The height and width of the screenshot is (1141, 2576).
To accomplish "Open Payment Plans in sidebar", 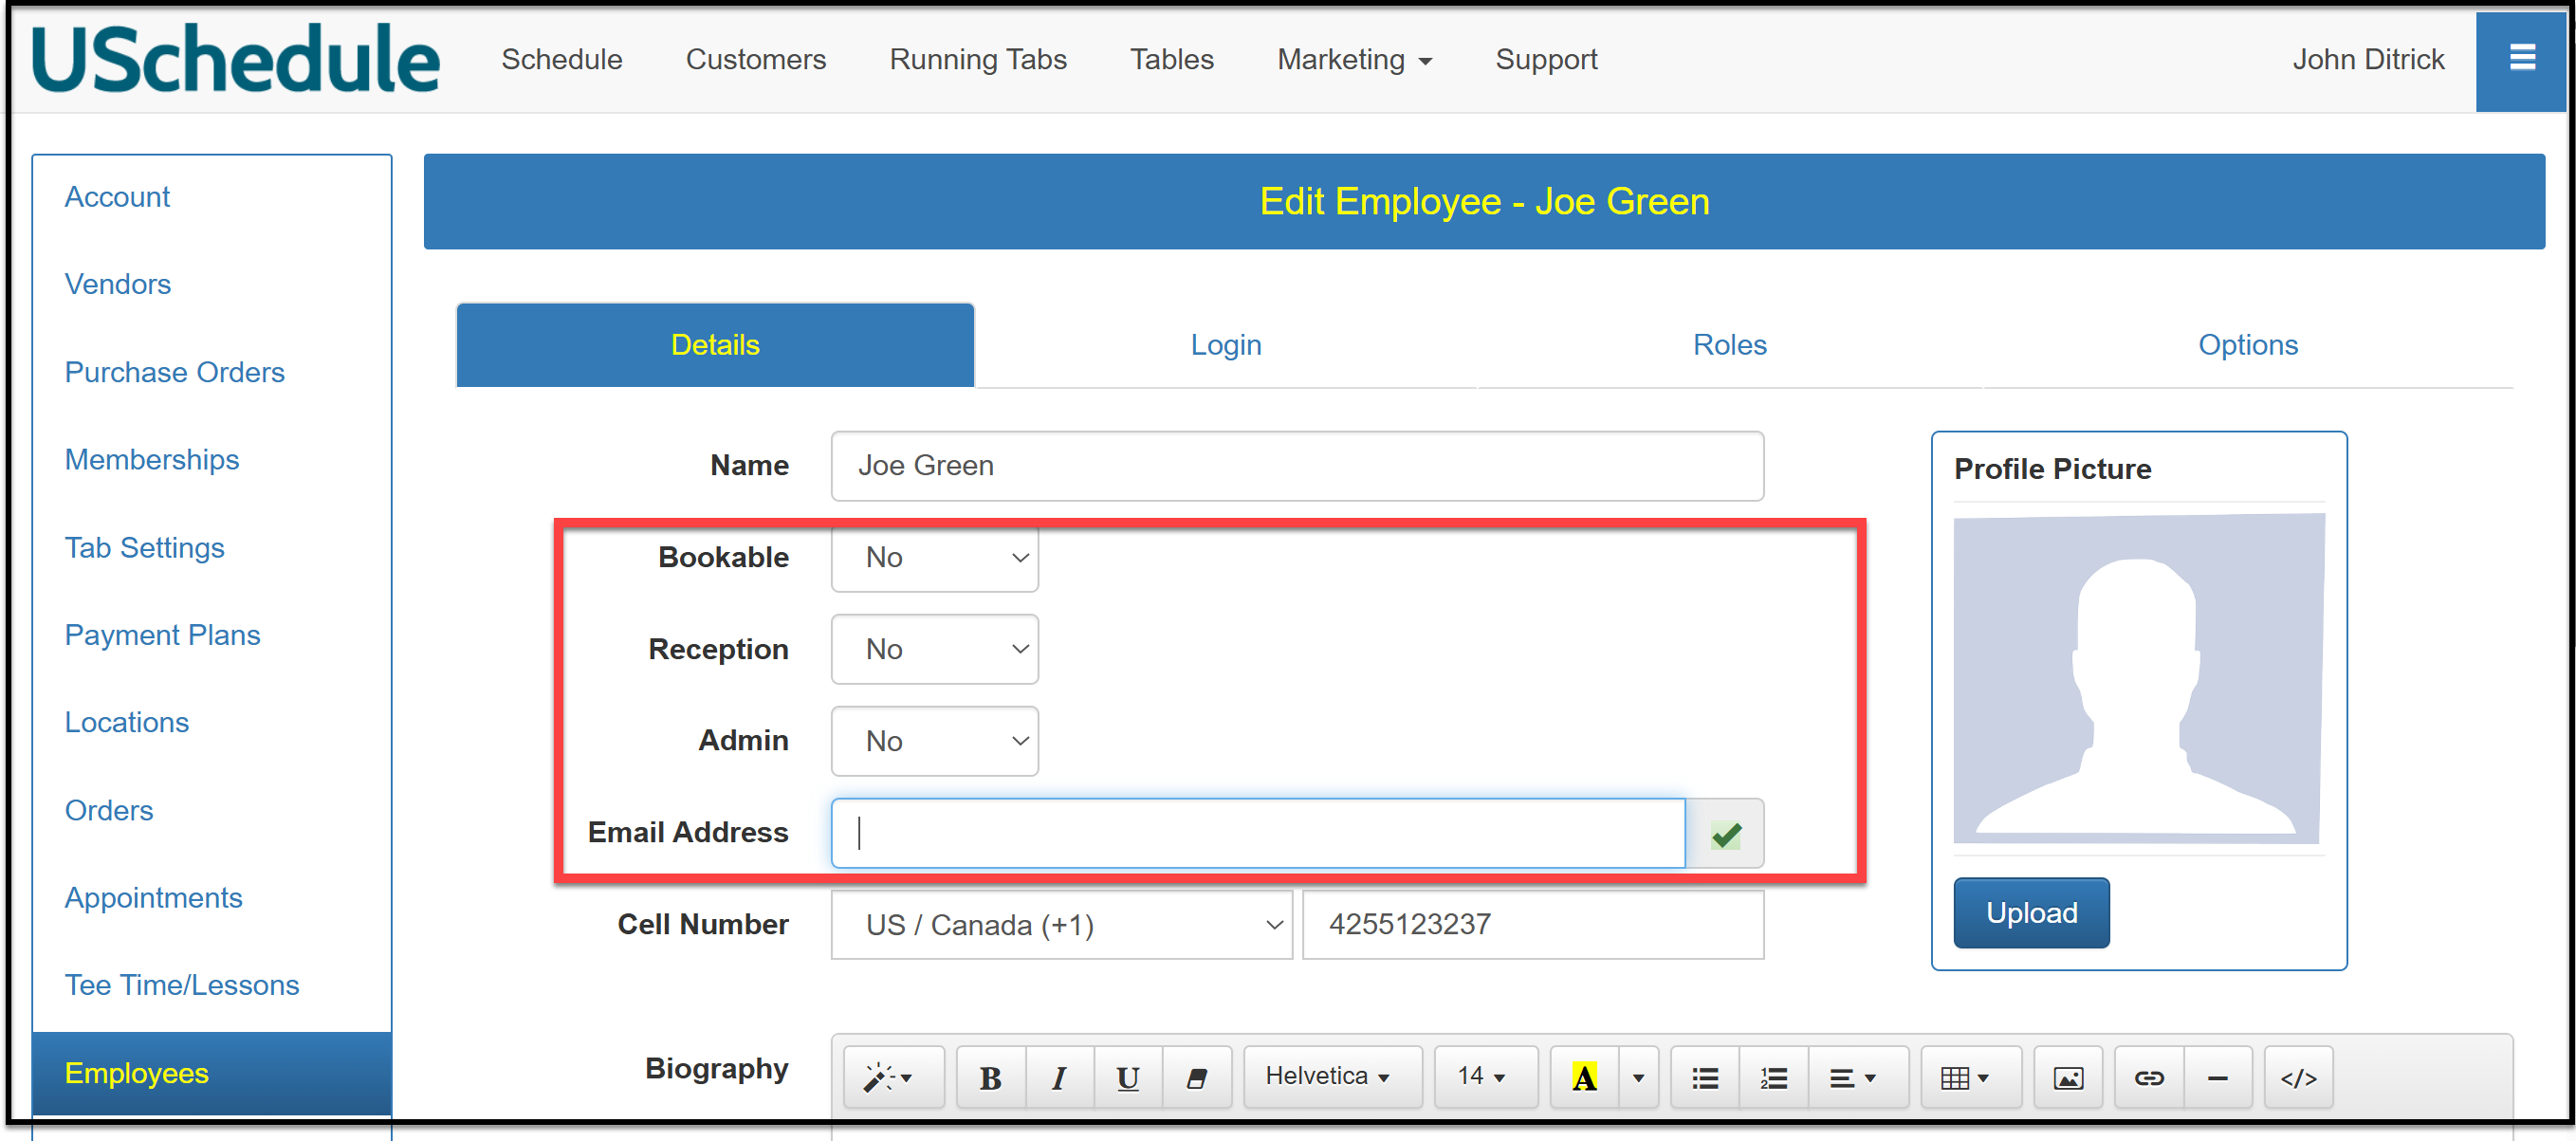I will 162,635.
